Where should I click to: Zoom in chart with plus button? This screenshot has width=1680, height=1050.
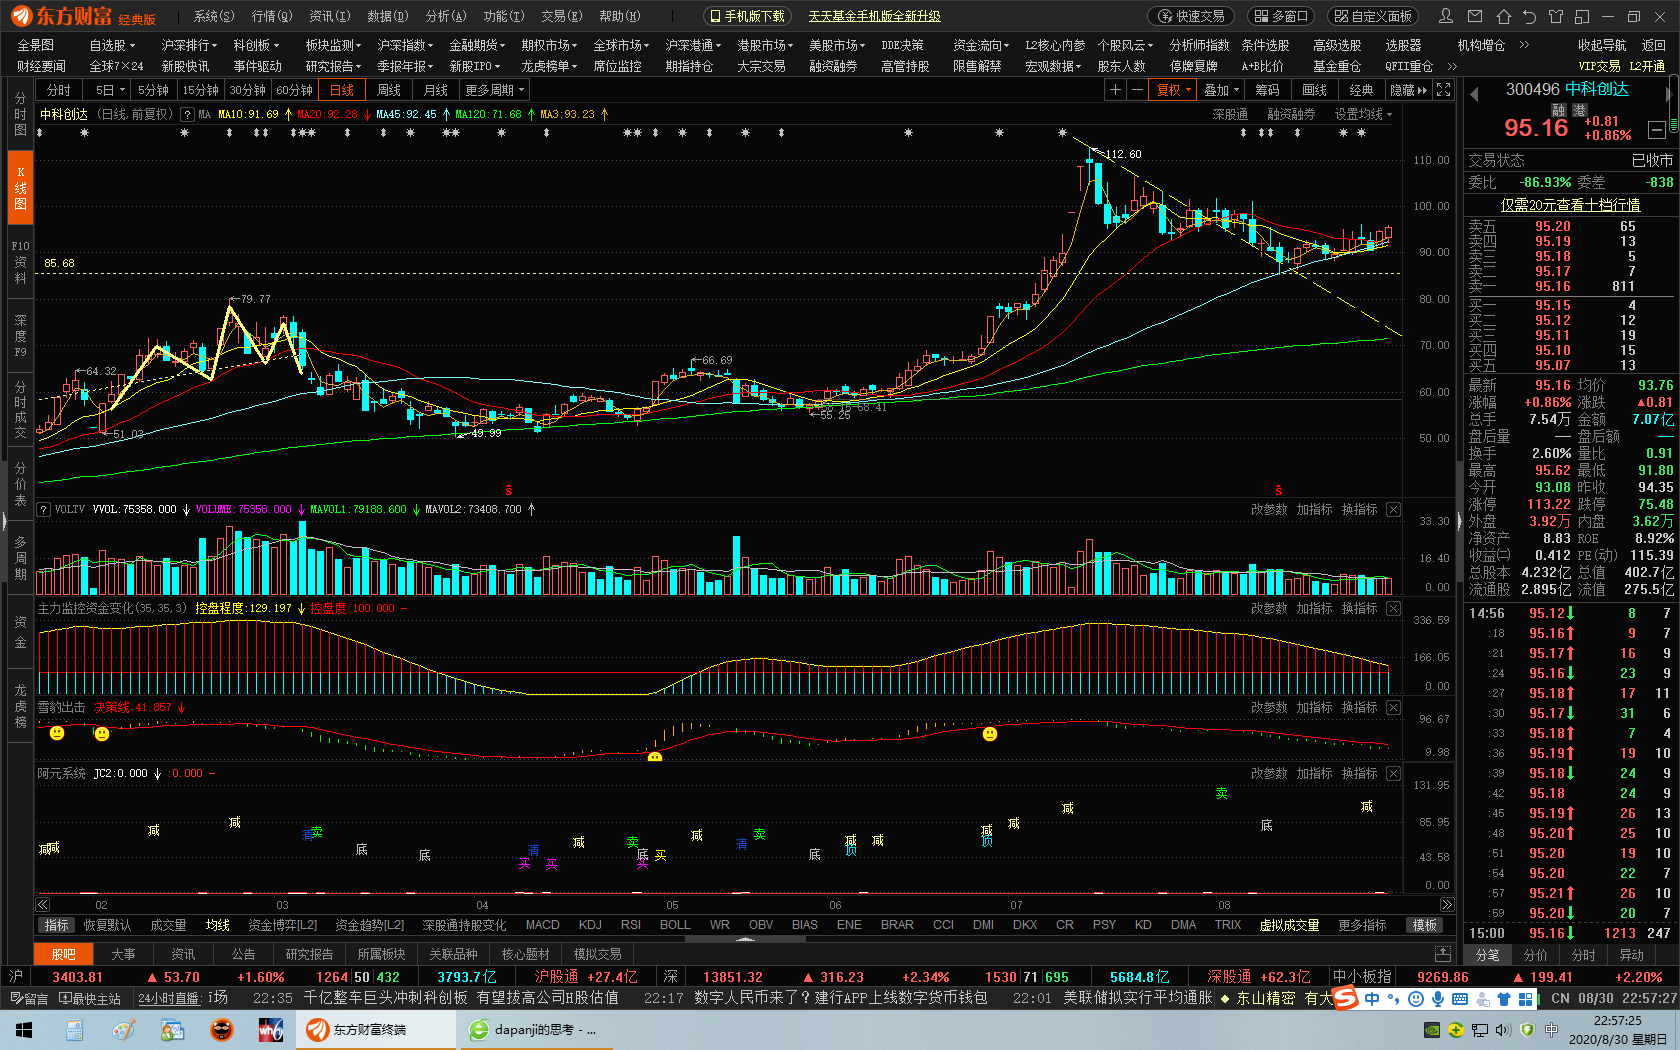[1115, 90]
